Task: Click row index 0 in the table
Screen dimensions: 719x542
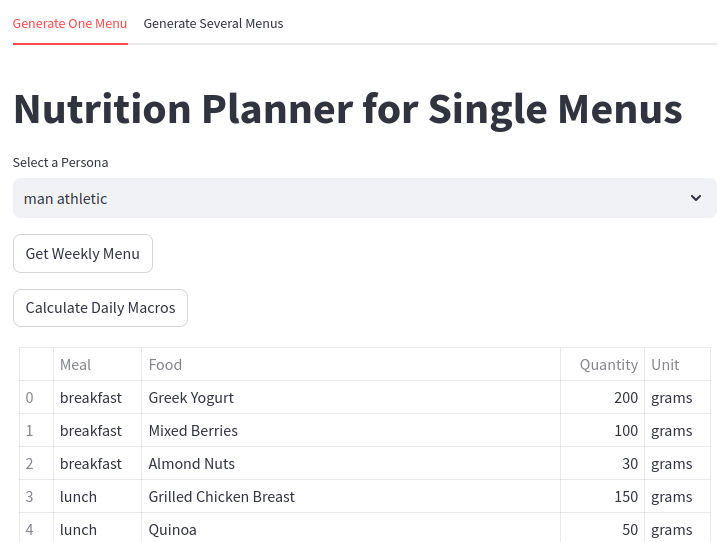Action: 30,398
